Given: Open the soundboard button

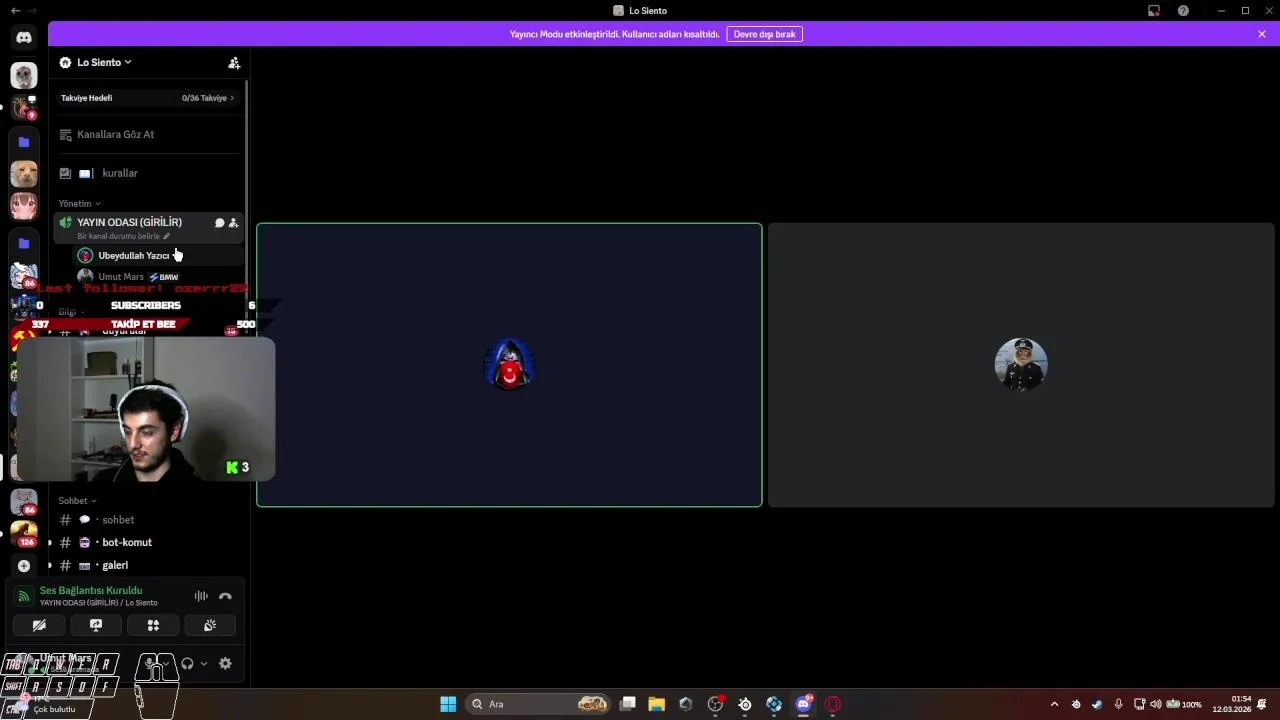Looking at the screenshot, I should (x=210, y=625).
